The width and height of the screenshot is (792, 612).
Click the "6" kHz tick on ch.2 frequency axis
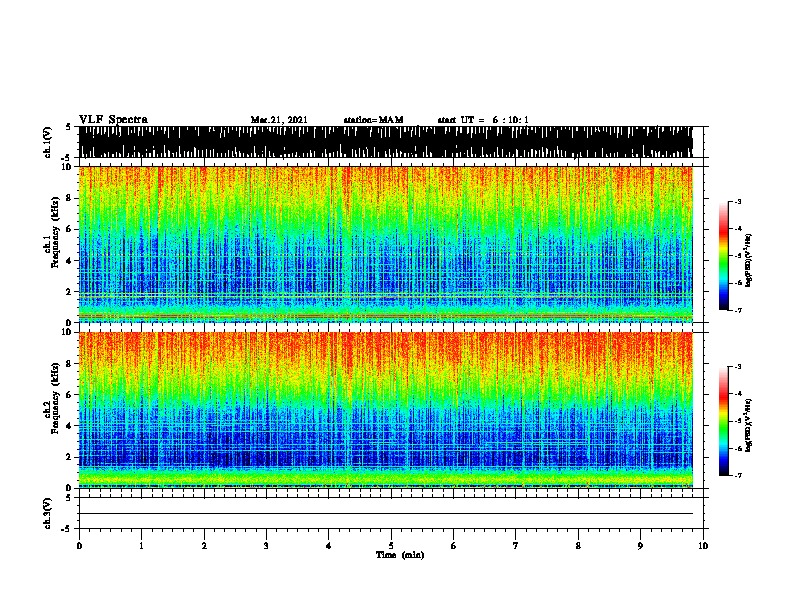click(70, 395)
